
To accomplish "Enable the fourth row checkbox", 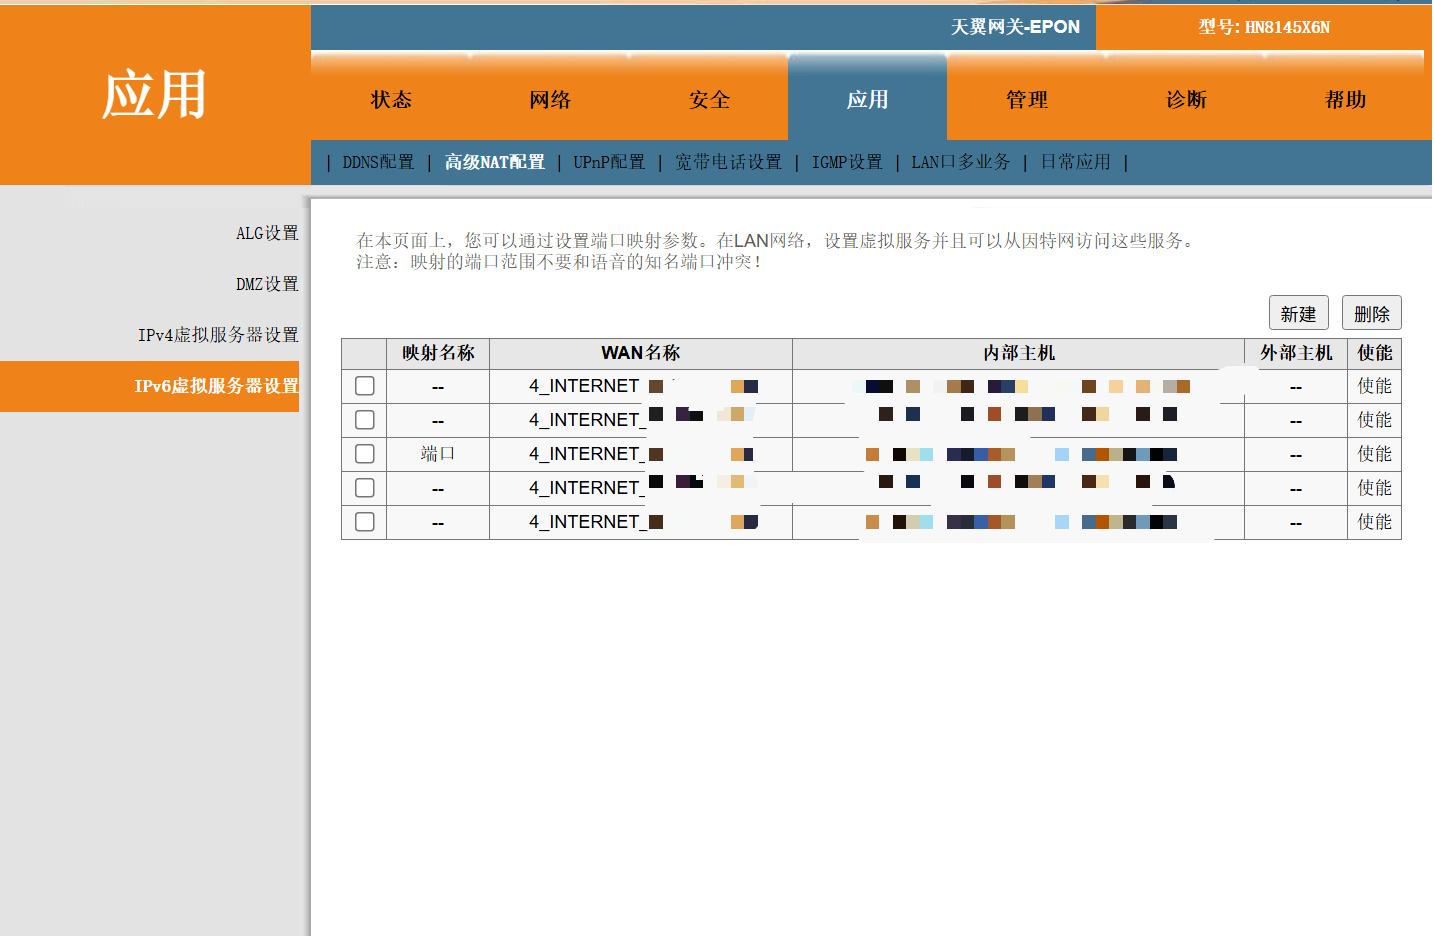I will click(x=365, y=488).
